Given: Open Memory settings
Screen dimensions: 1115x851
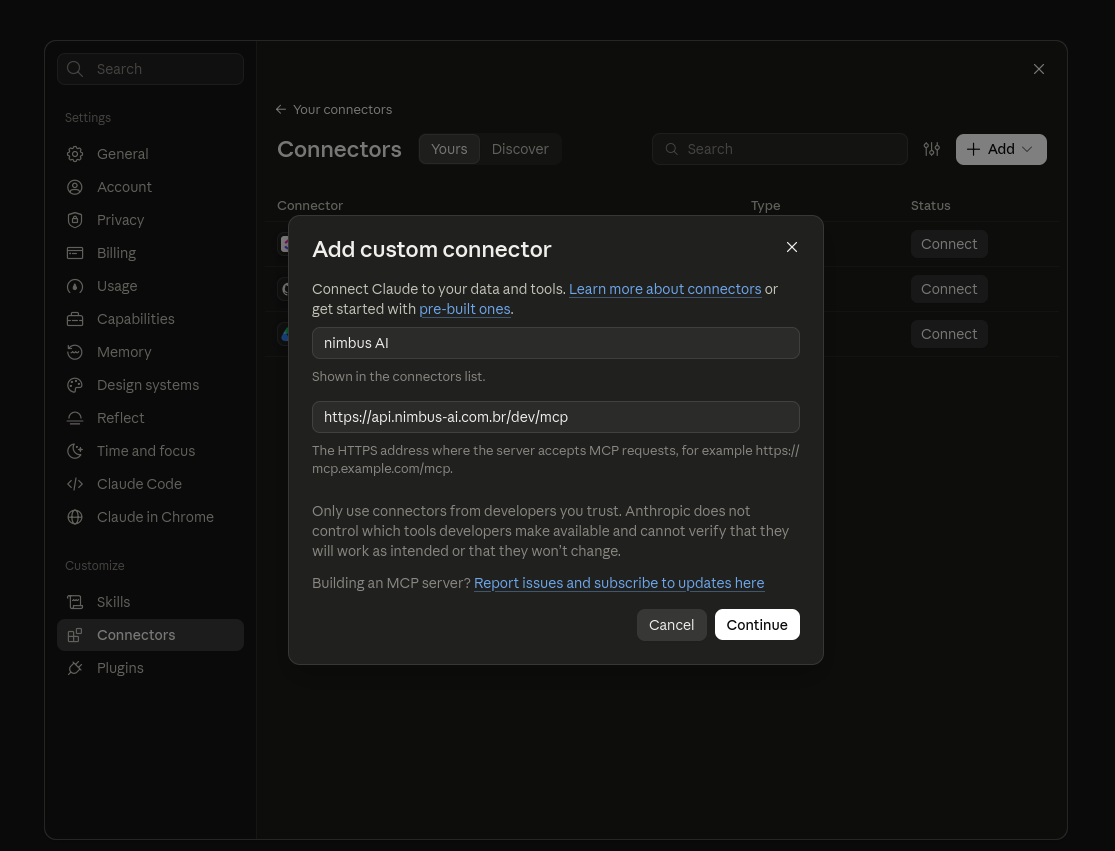Looking at the screenshot, I should point(150,352).
